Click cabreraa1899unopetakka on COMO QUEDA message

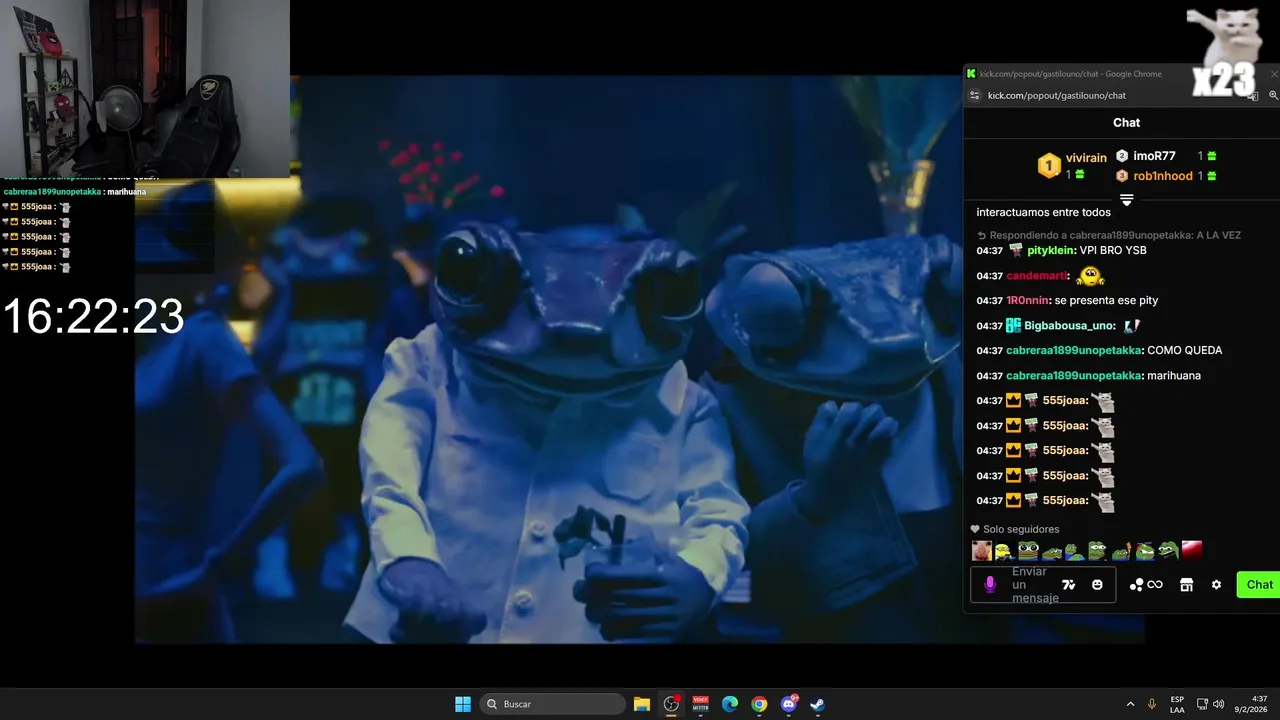(1074, 350)
